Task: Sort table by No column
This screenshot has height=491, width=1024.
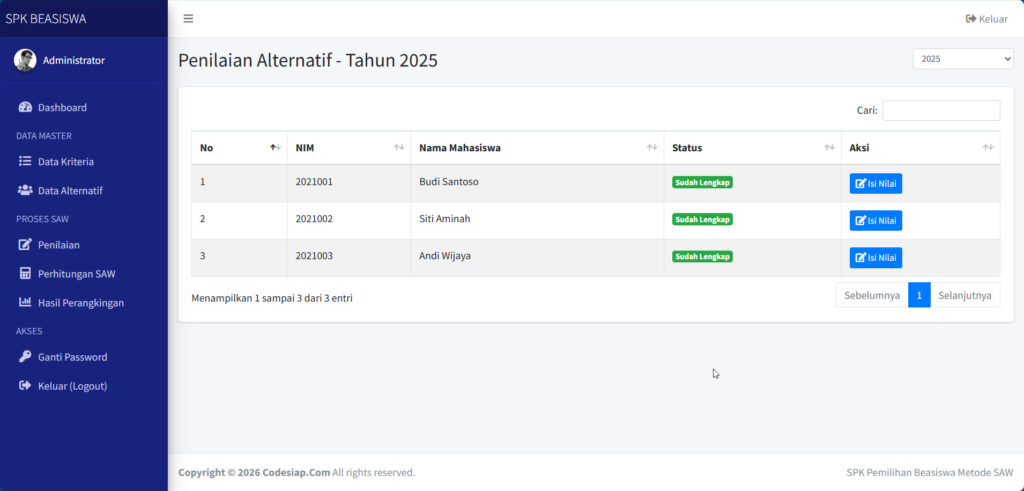Action: [x=238, y=148]
